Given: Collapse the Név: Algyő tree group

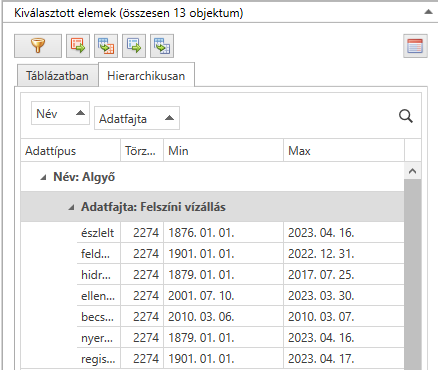Looking at the screenshot, I should [43, 178].
